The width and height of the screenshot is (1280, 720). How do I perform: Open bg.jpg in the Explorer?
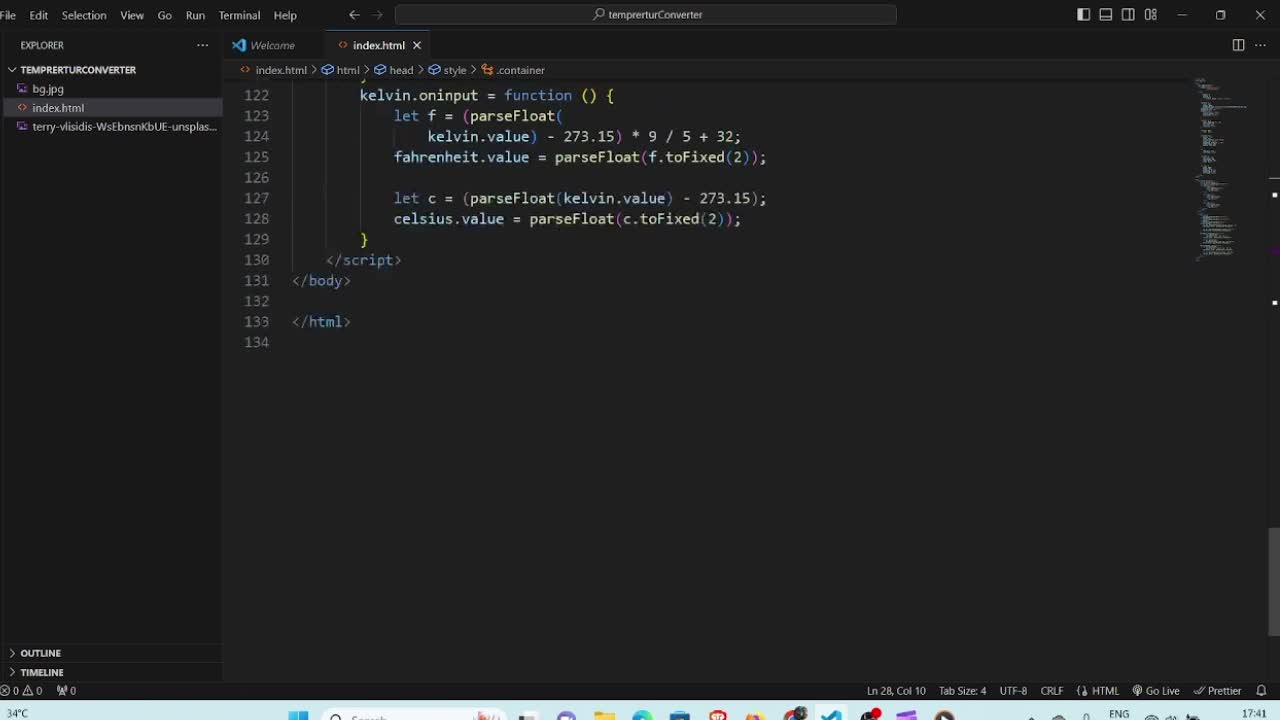(x=48, y=89)
